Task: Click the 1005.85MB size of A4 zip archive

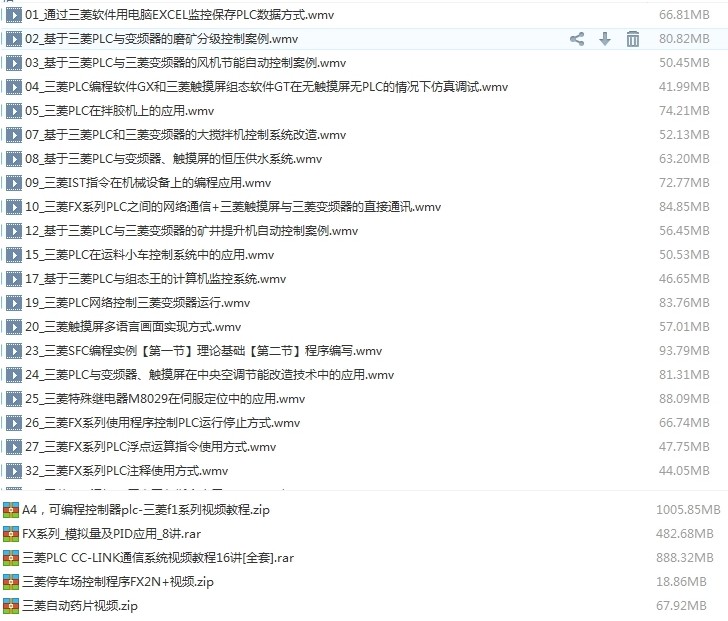Action: (688, 510)
